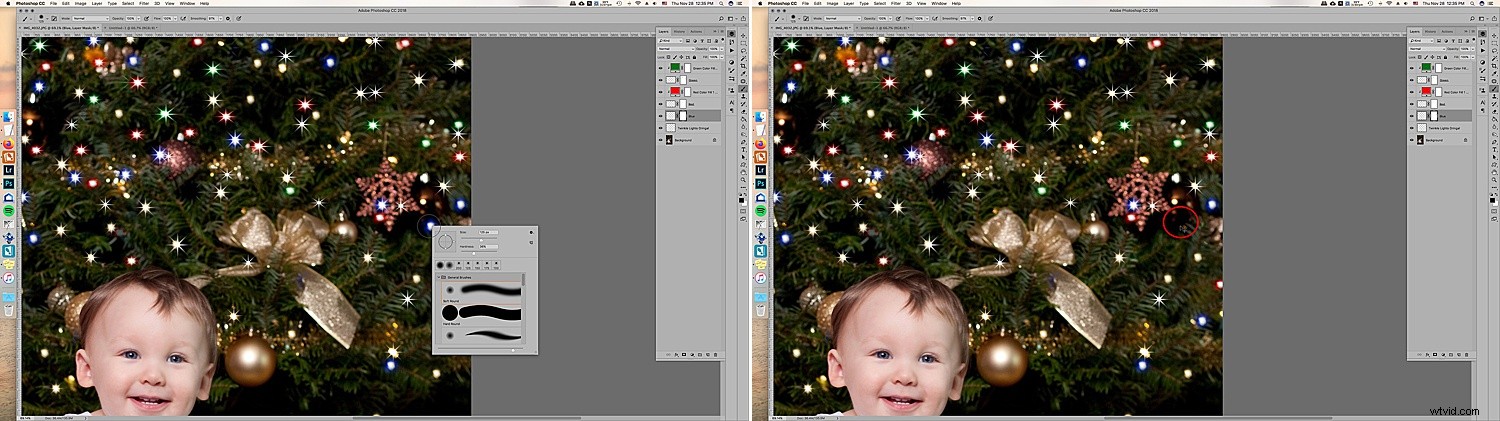Open brush preset picker arrow in left options bar
The height and width of the screenshot is (421, 1500).
coord(47,19)
